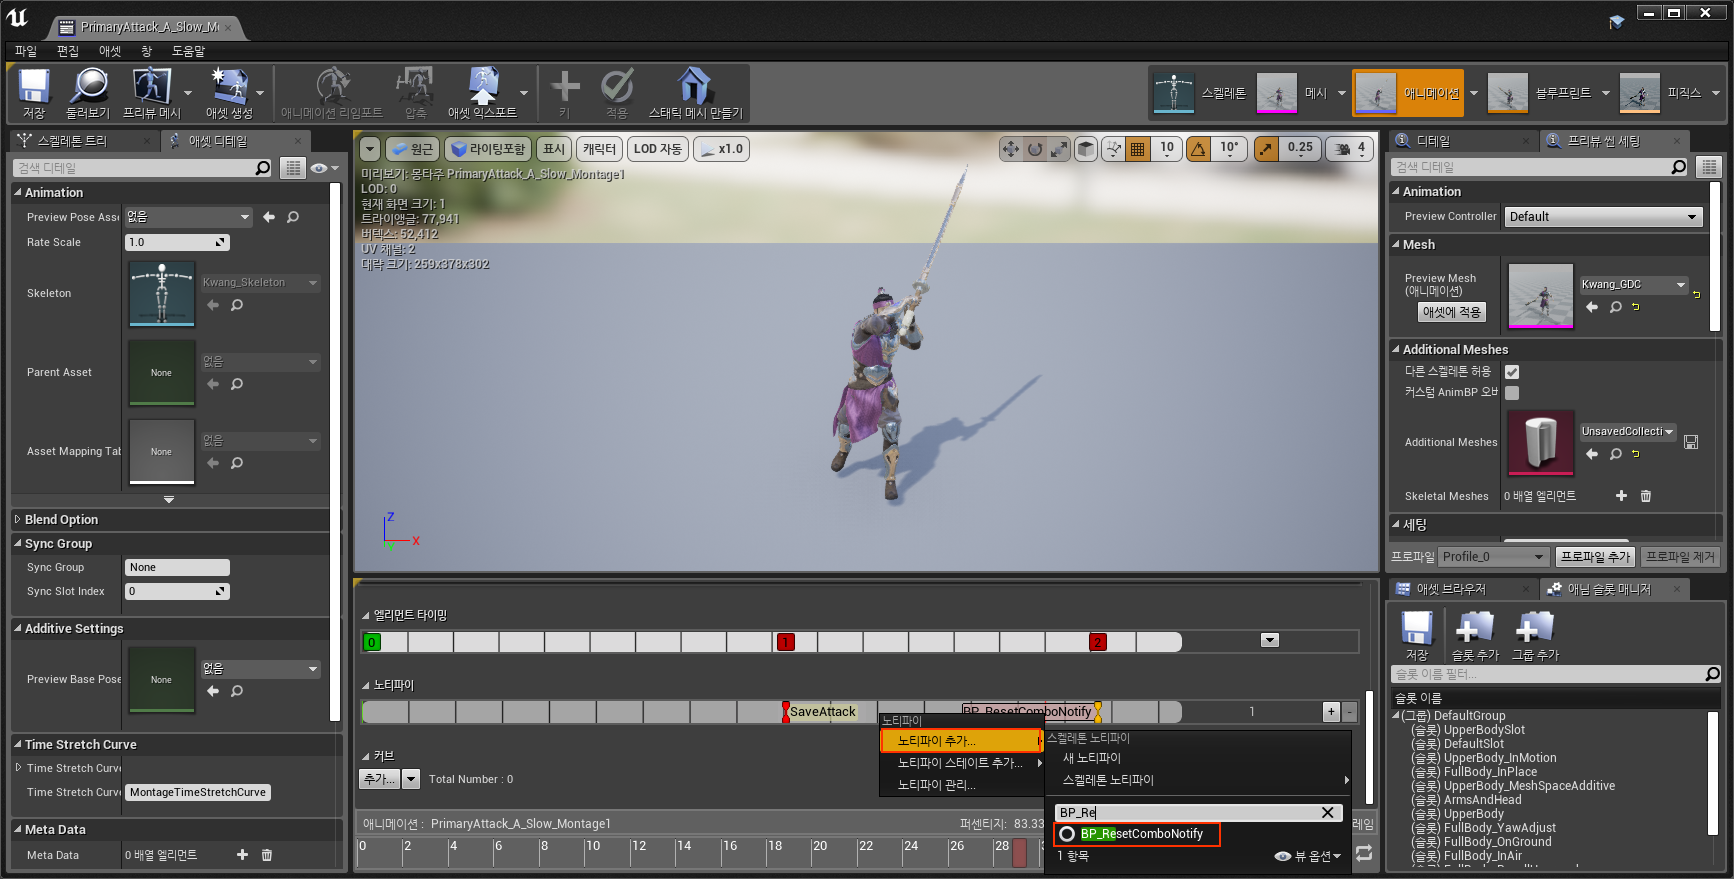Open viewport options arrow dropdown
Screen dimensions: 1734x879
tap(370, 149)
